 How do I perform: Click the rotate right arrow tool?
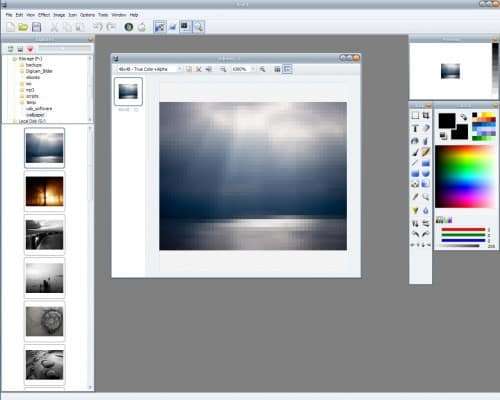(x=426, y=234)
